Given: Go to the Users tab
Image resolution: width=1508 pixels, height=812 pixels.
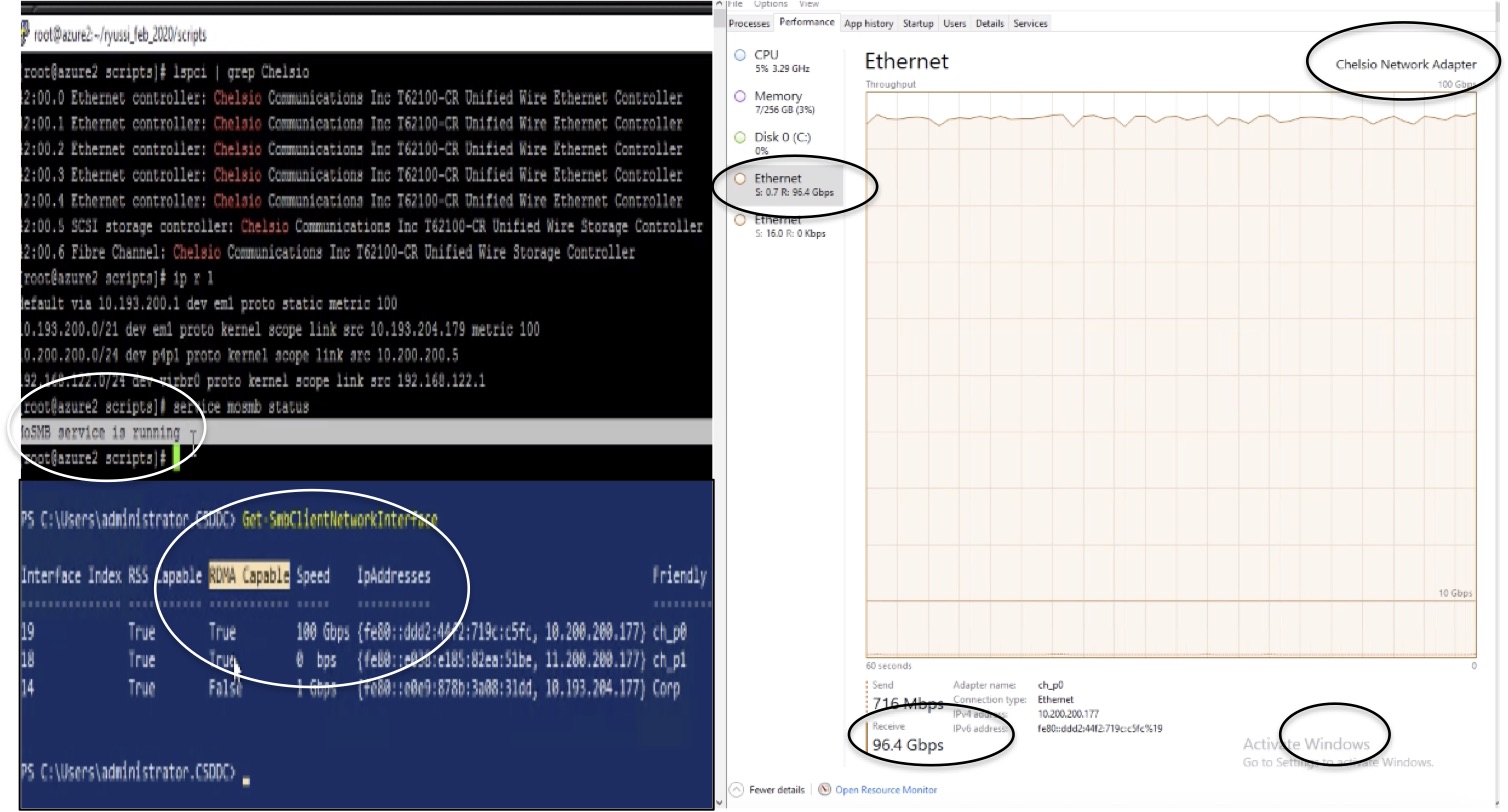Looking at the screenshot, I should coord(954,24).
